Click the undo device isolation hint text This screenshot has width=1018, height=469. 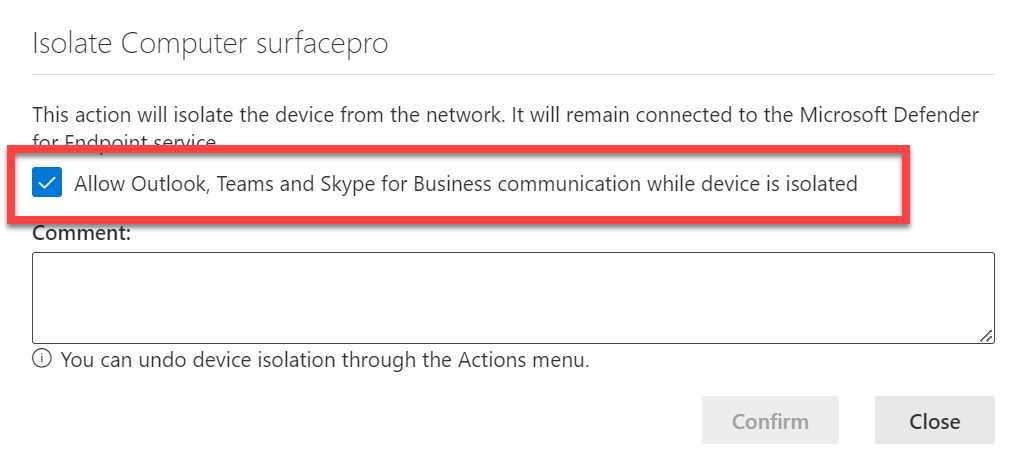325,360
